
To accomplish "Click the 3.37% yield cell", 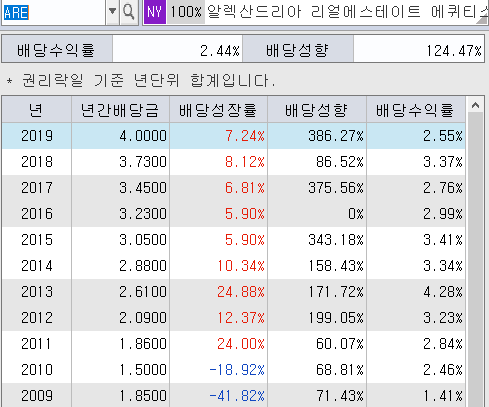I will pos(416,162).
